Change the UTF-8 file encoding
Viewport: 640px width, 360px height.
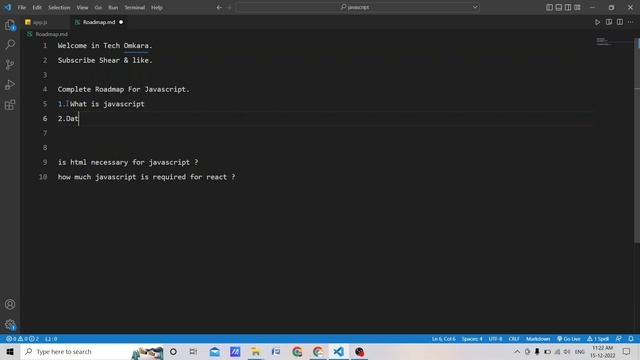[496, 339]
